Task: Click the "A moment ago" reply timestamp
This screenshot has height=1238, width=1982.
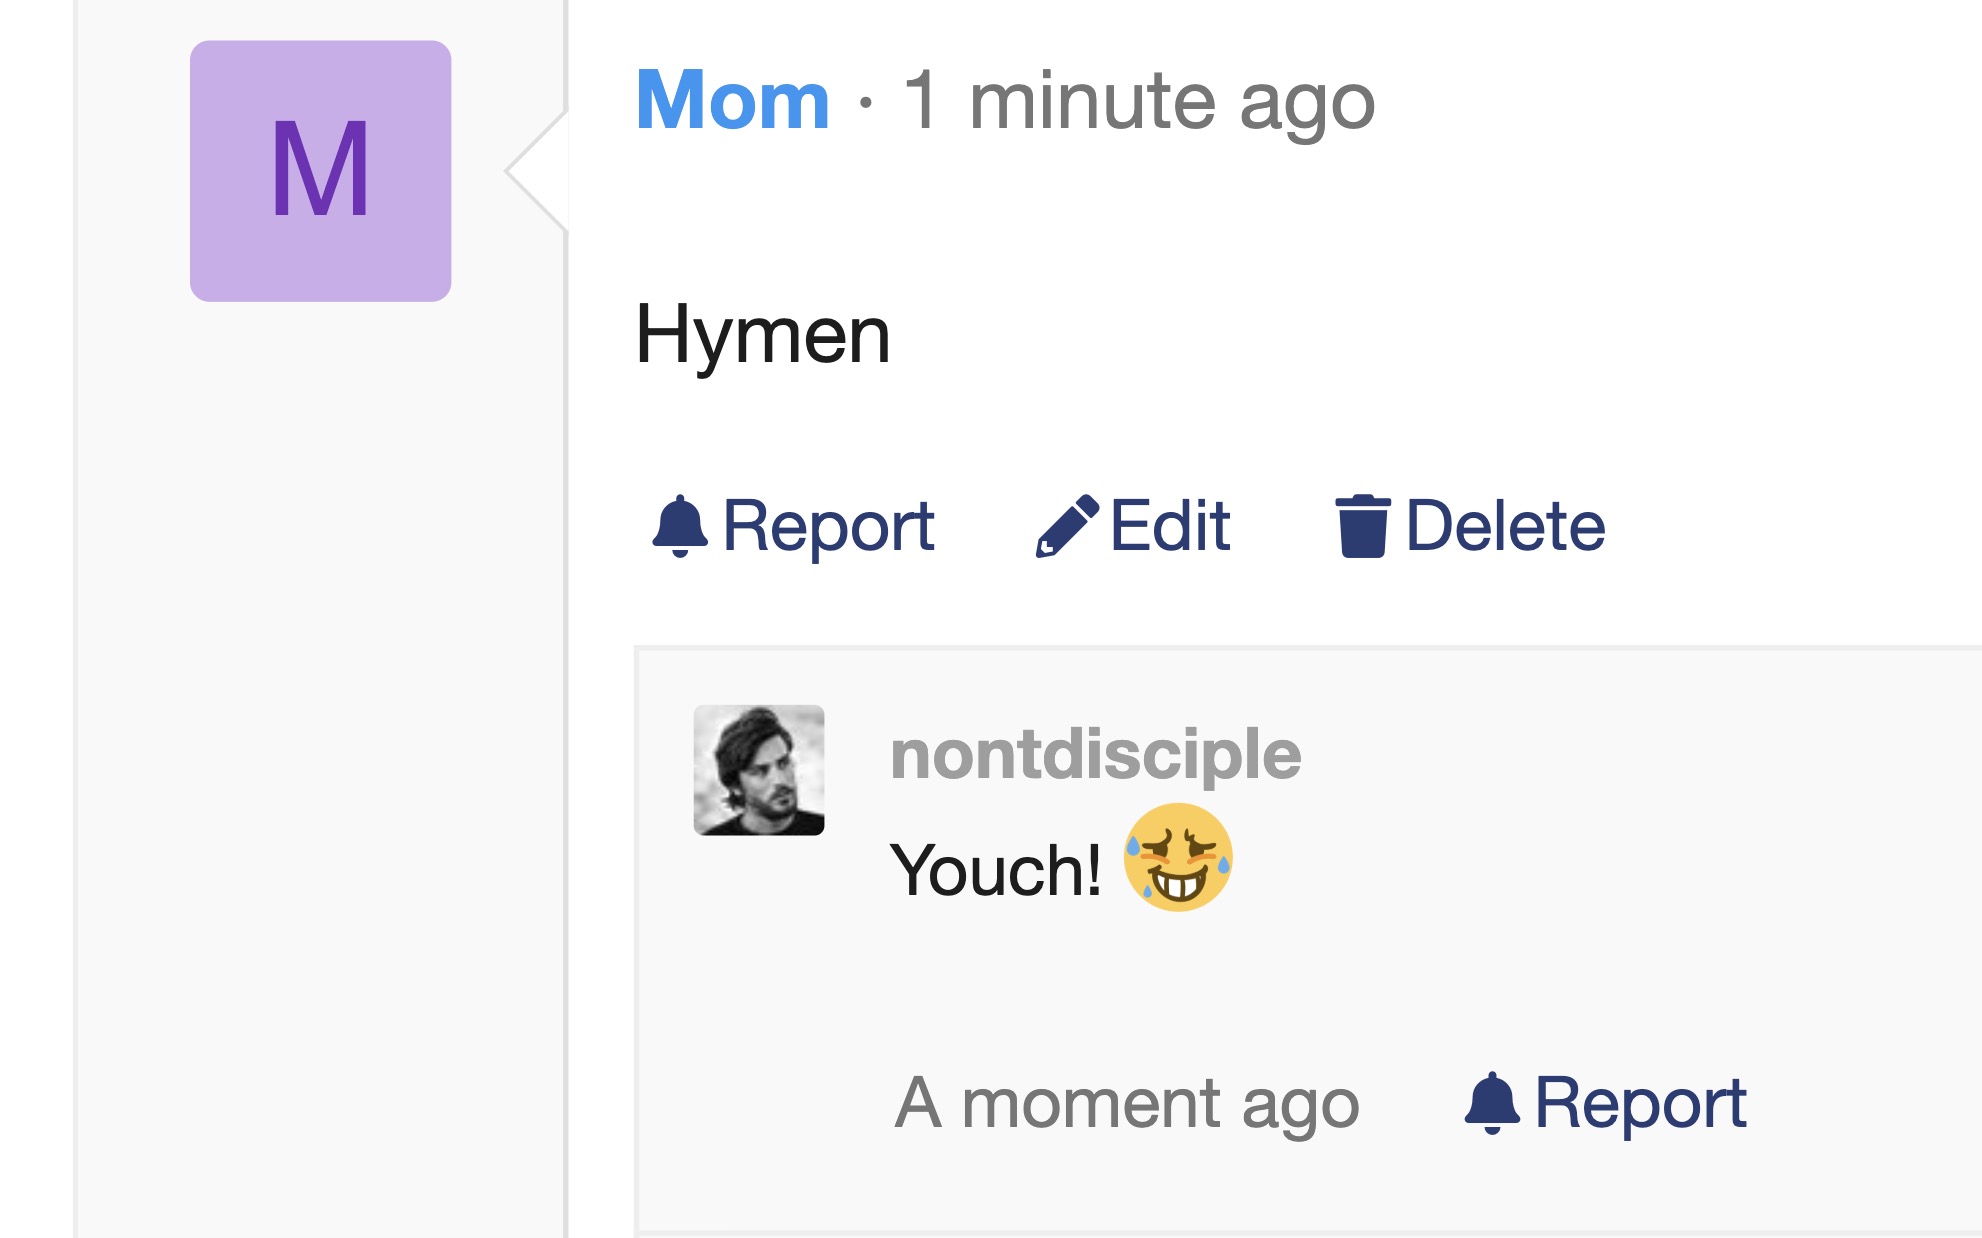Action: point(1127,1103)
